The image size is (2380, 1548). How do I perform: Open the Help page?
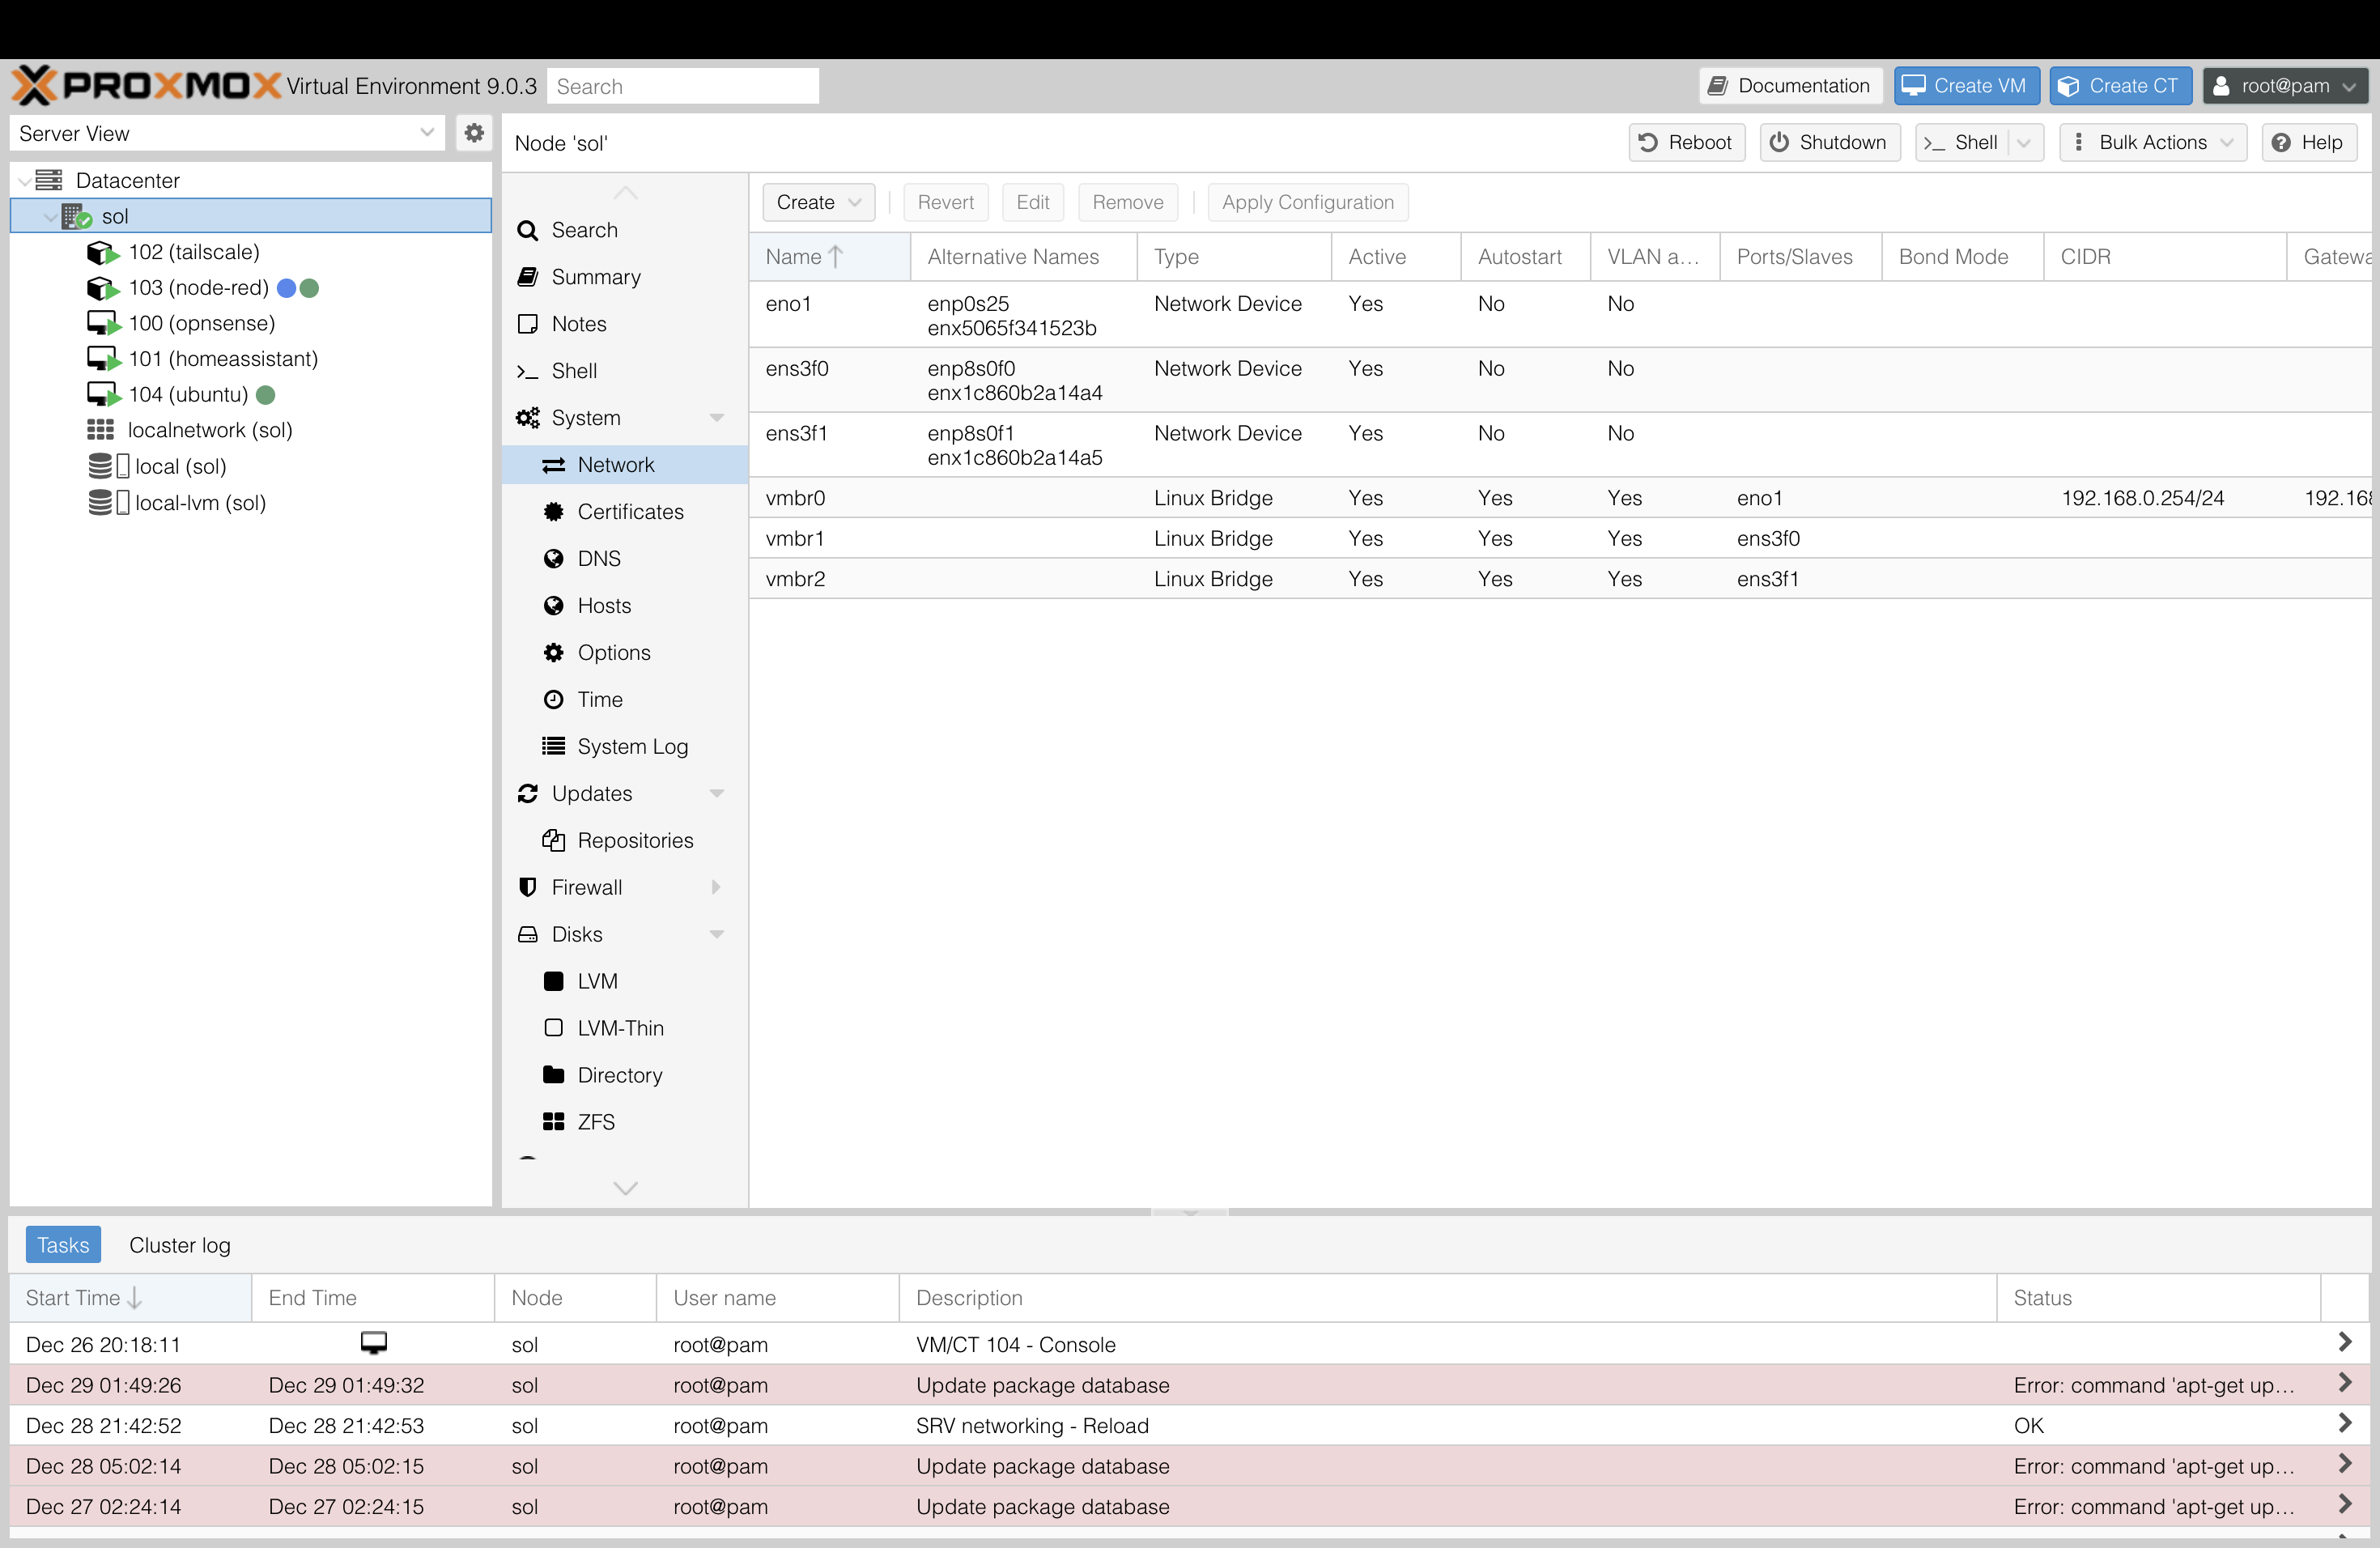(x=2308, y=142)
